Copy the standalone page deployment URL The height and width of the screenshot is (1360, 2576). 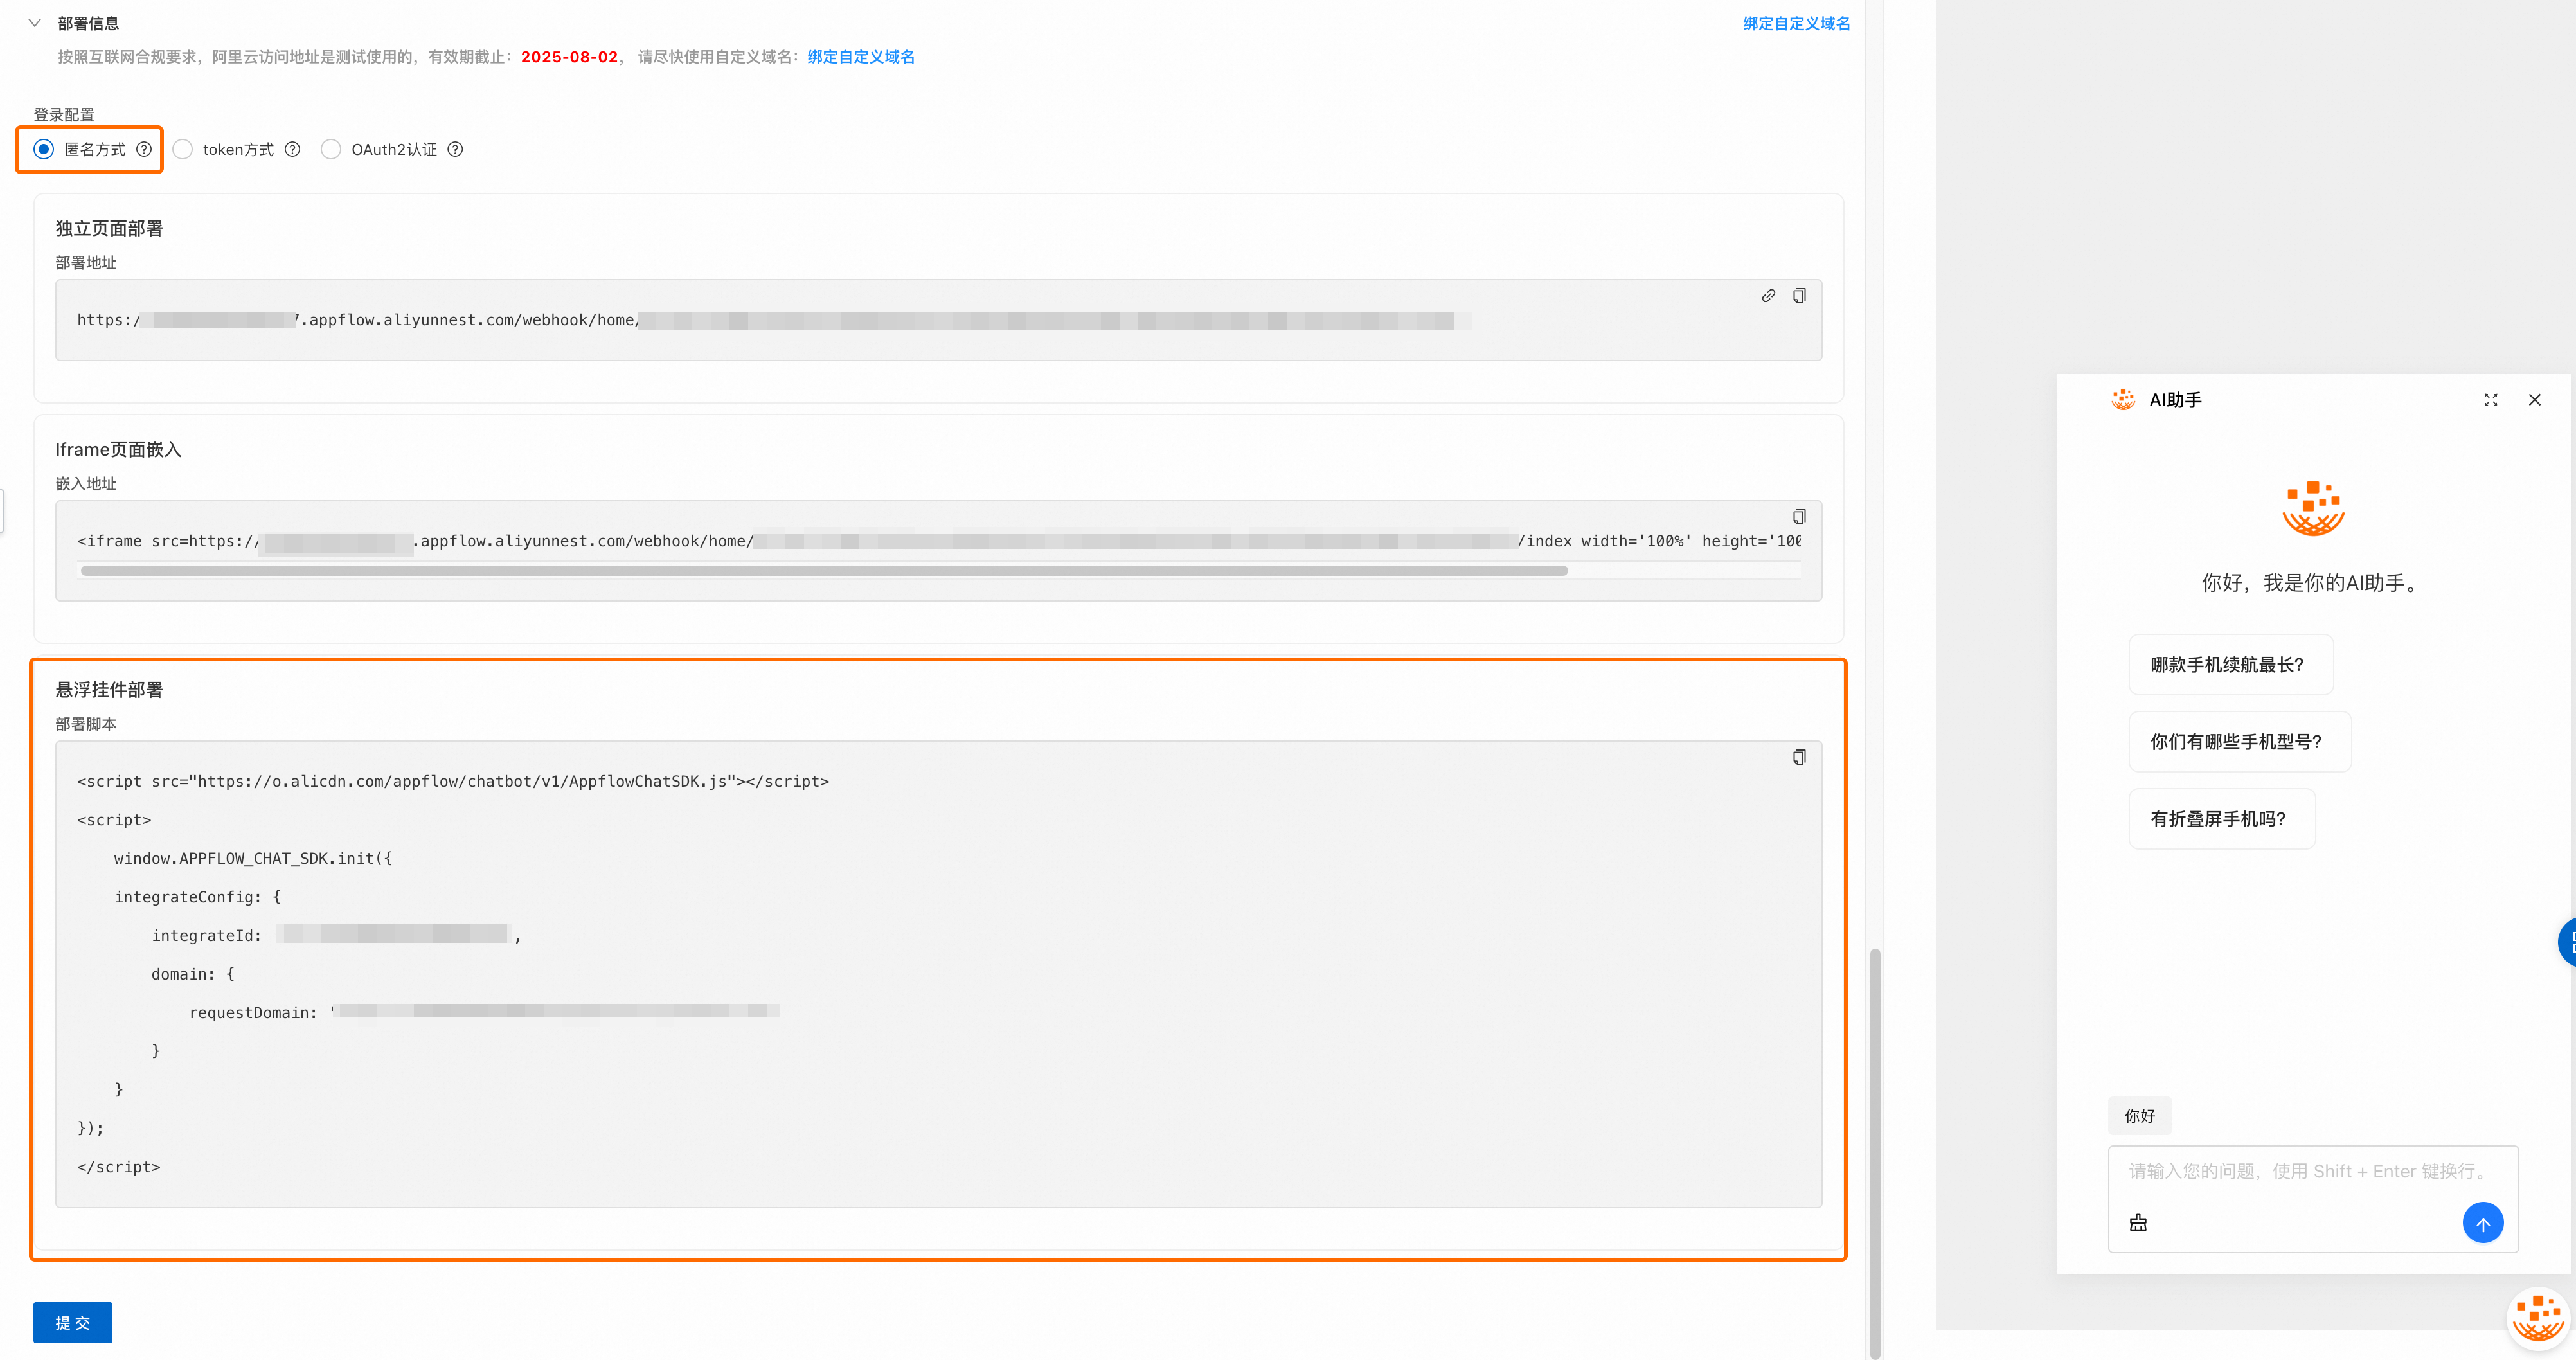pyautogui.click(x=1799, y=296)
